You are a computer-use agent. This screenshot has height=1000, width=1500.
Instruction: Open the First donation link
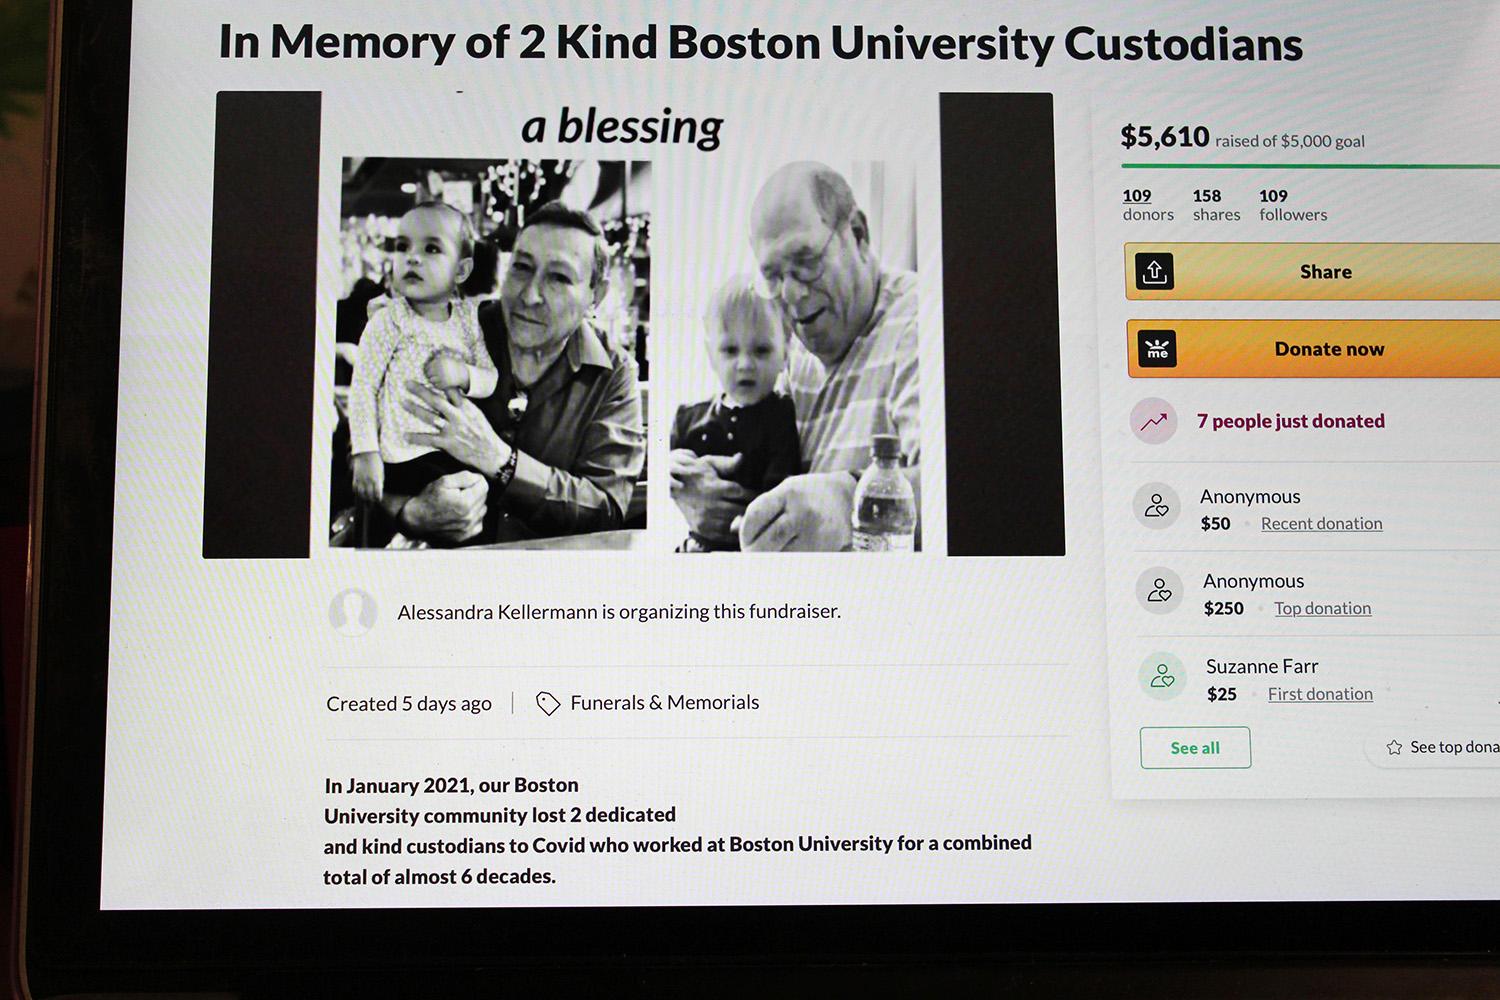click(x=1320, y=694)
